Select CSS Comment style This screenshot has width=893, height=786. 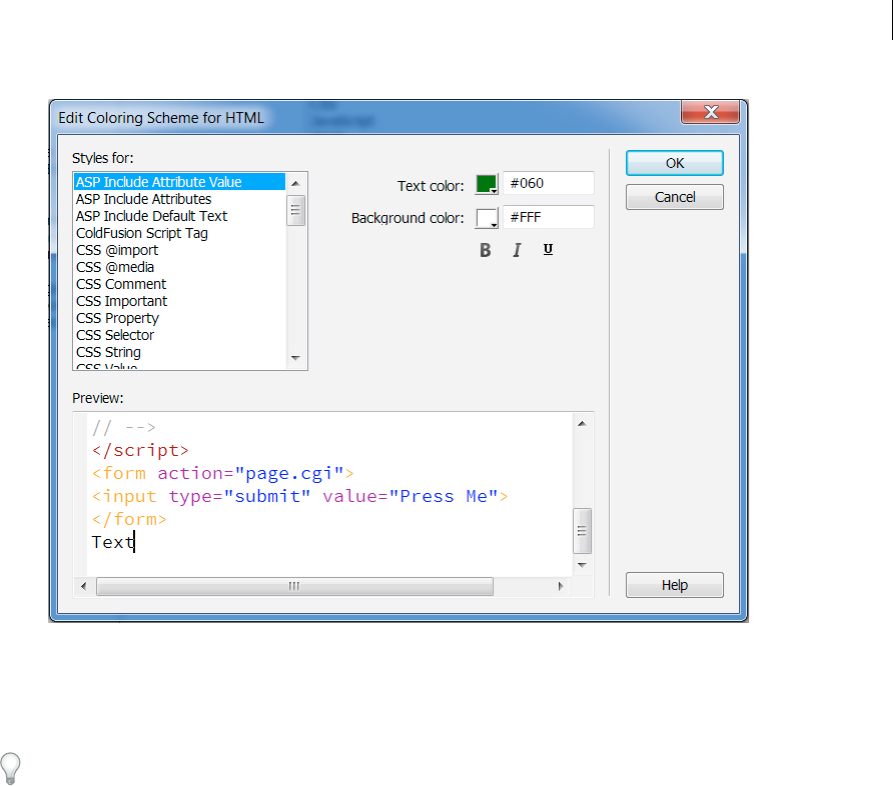pyautogui.click(x=179, y=284)
